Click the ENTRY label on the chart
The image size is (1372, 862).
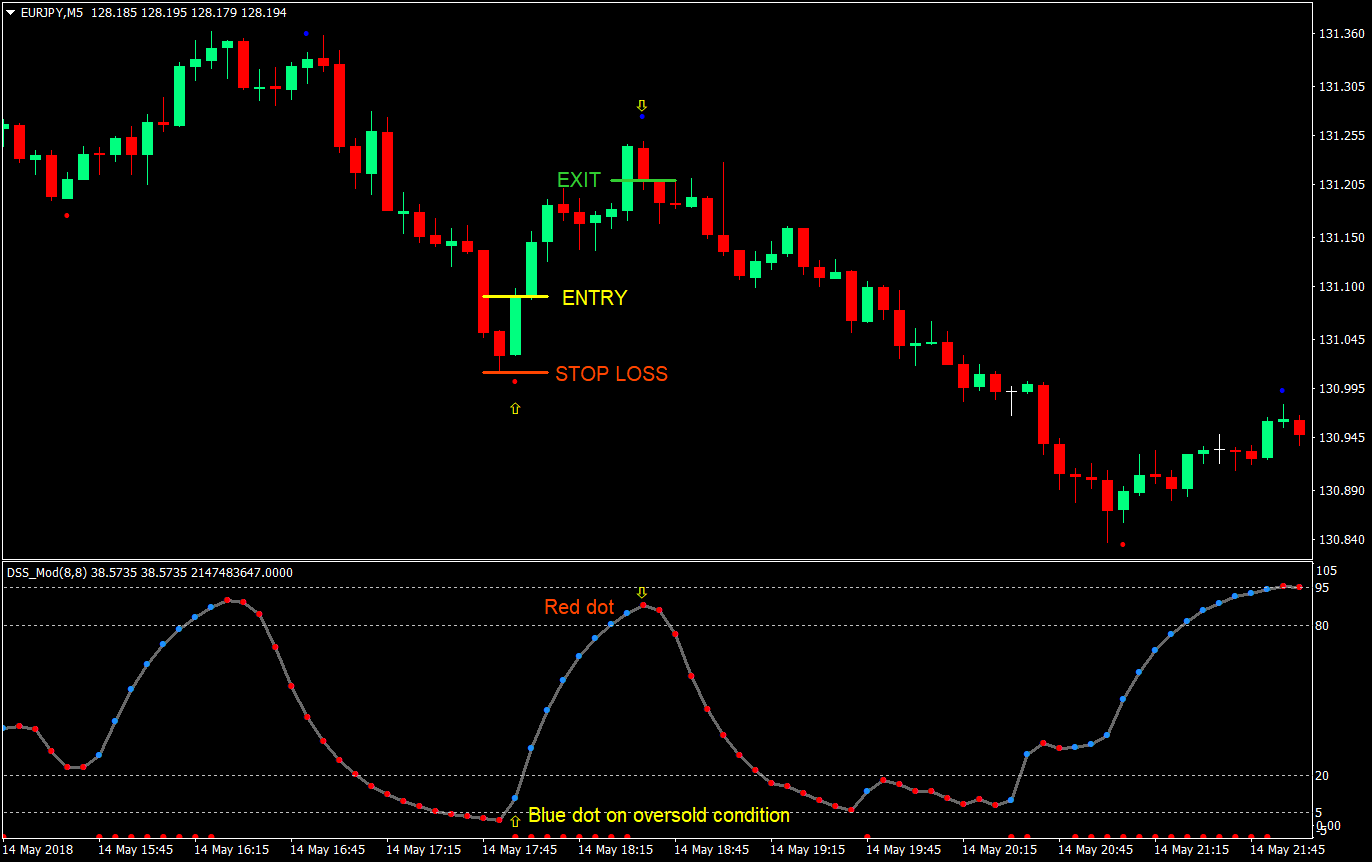594,297
